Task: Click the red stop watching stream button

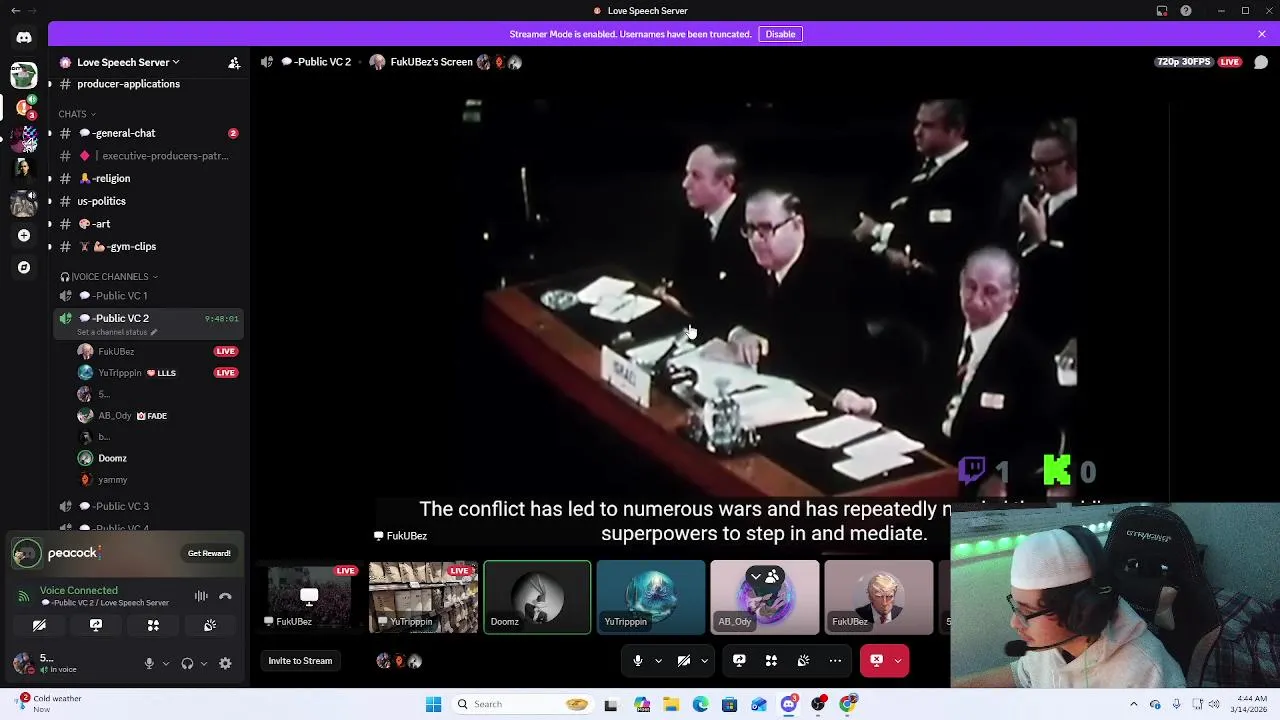Action: click(876, 661)
